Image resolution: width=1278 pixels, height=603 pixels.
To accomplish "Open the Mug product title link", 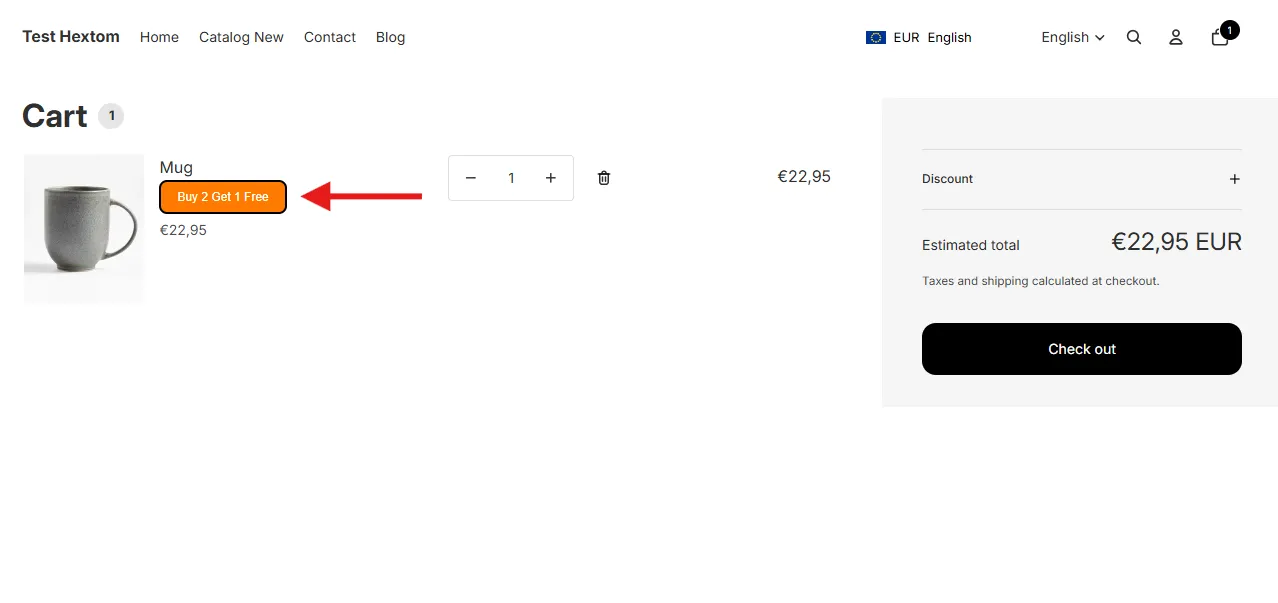I will [x=176, y=167].
